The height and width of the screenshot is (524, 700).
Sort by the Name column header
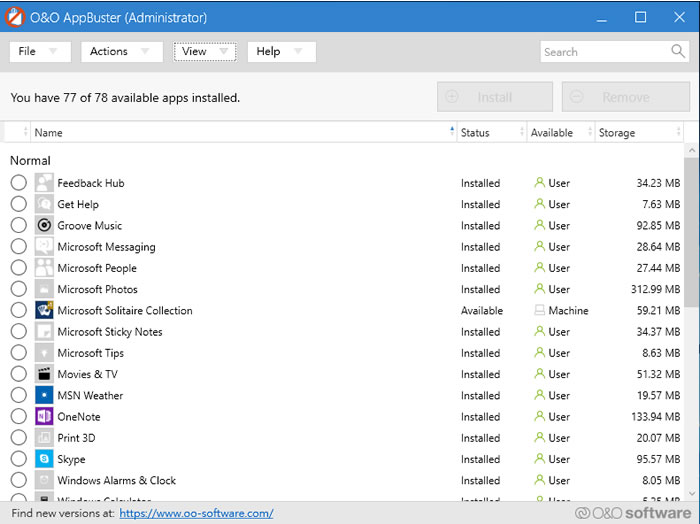(243, 133)
